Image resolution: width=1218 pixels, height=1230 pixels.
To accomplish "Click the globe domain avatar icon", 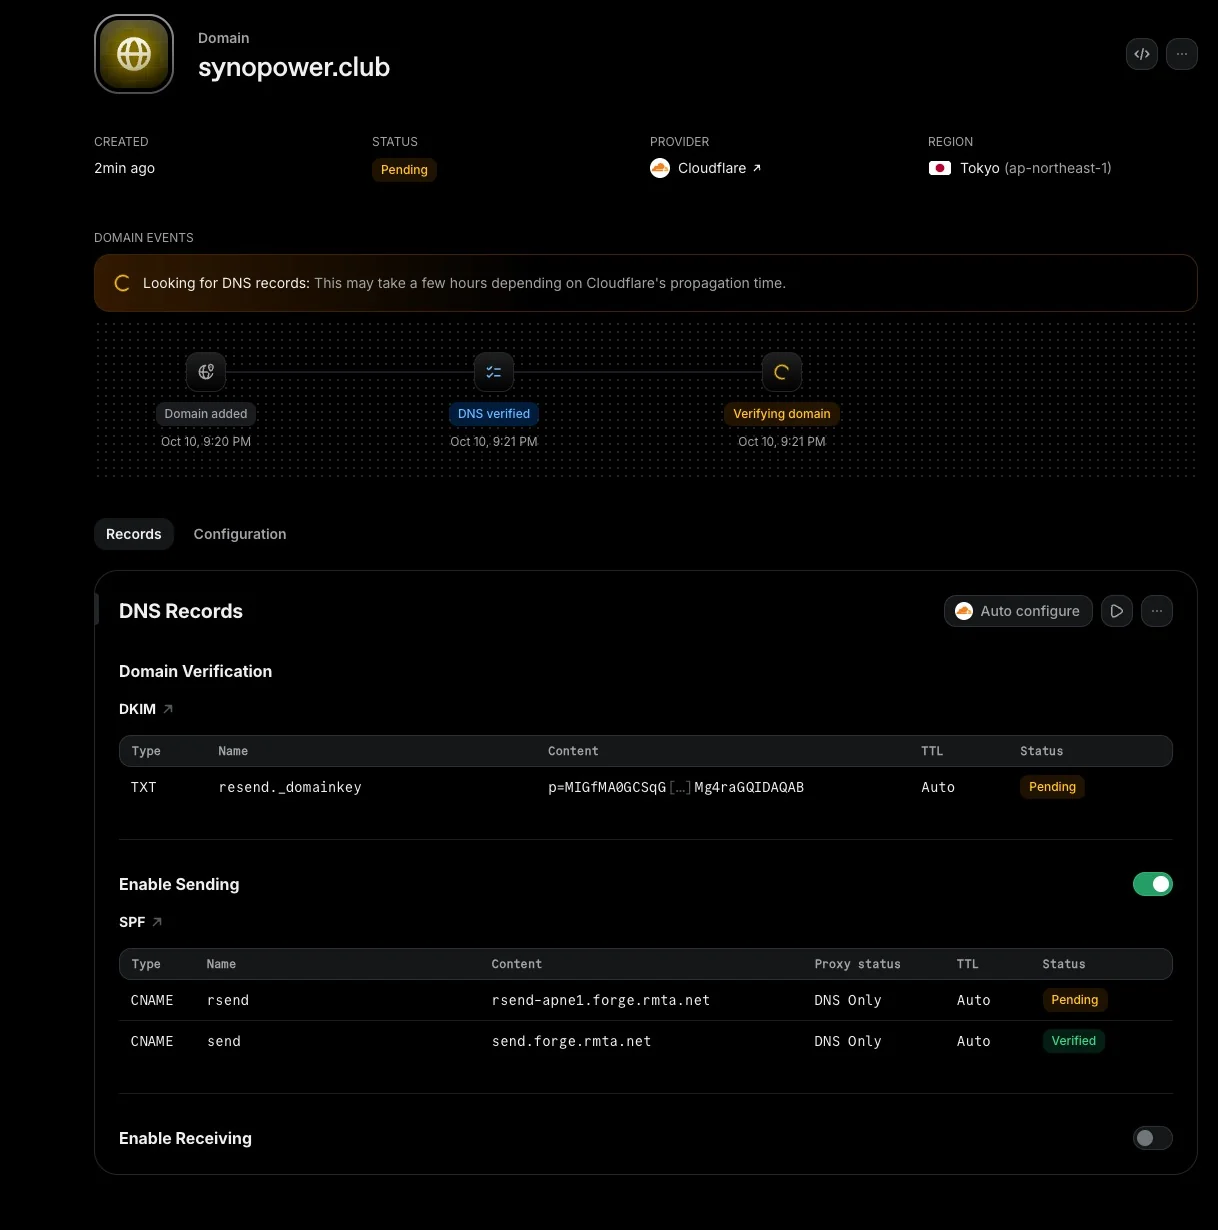I will click(x=134, y=54).
